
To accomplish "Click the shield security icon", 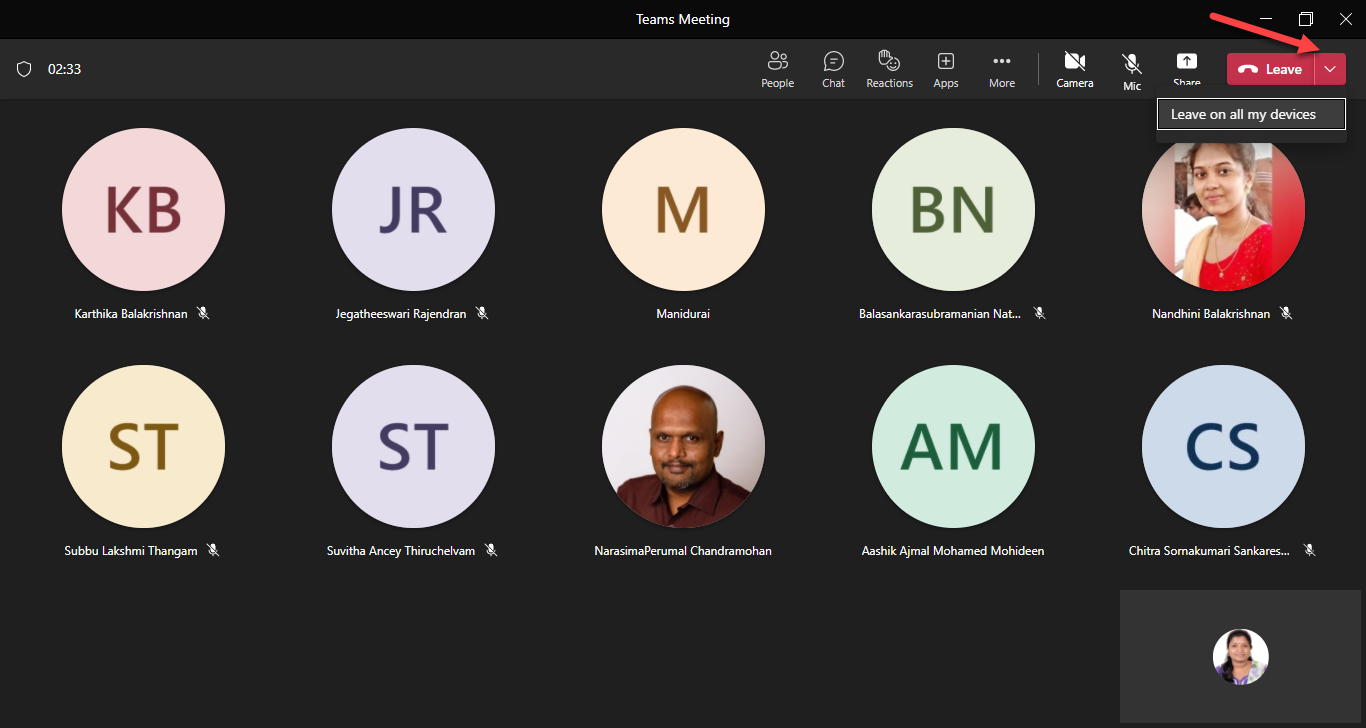I will pos(24,69).
